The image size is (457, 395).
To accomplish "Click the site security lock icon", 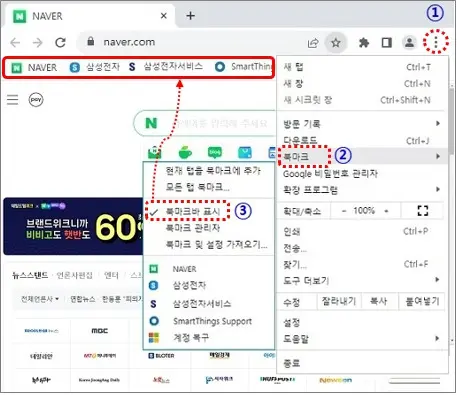I will [x=90, y=41].
